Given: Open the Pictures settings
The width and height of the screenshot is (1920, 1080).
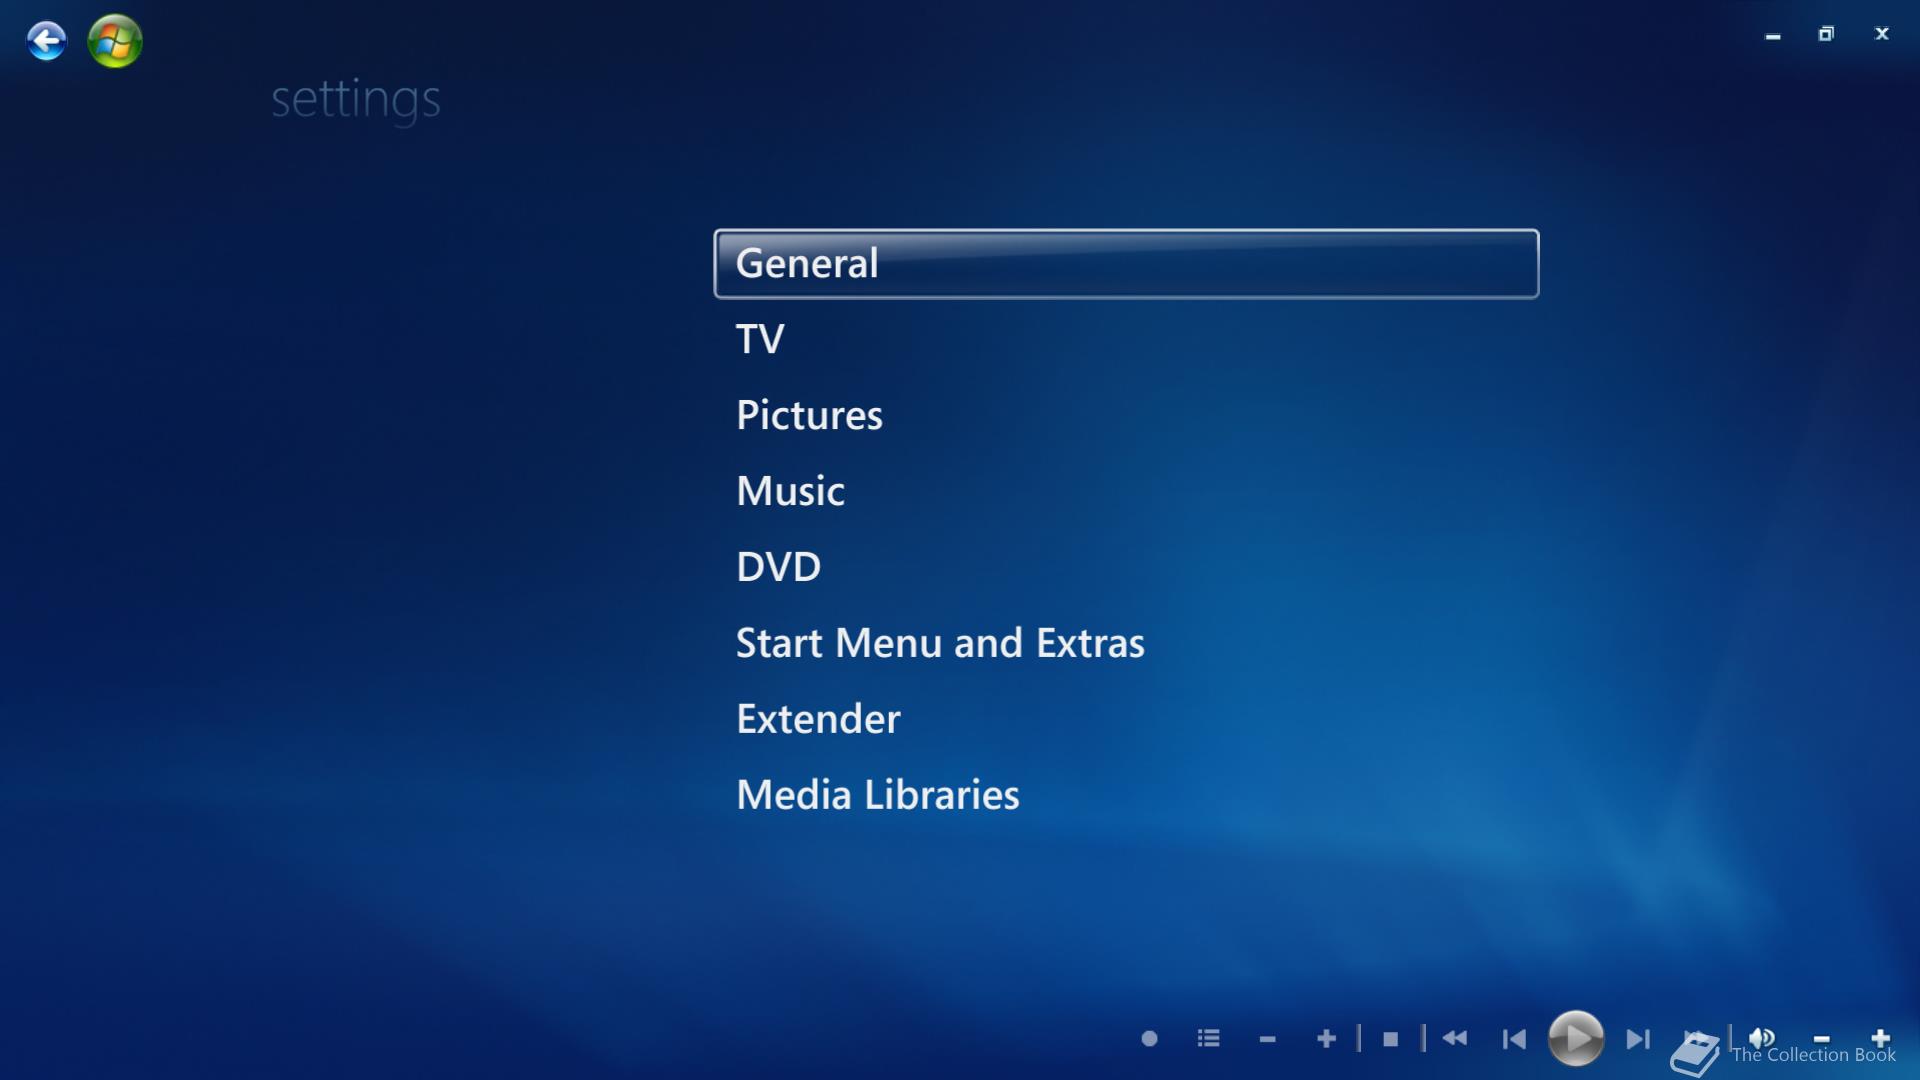Looking at the screenshot, I should pyautogui.click(x=809, y=415).
